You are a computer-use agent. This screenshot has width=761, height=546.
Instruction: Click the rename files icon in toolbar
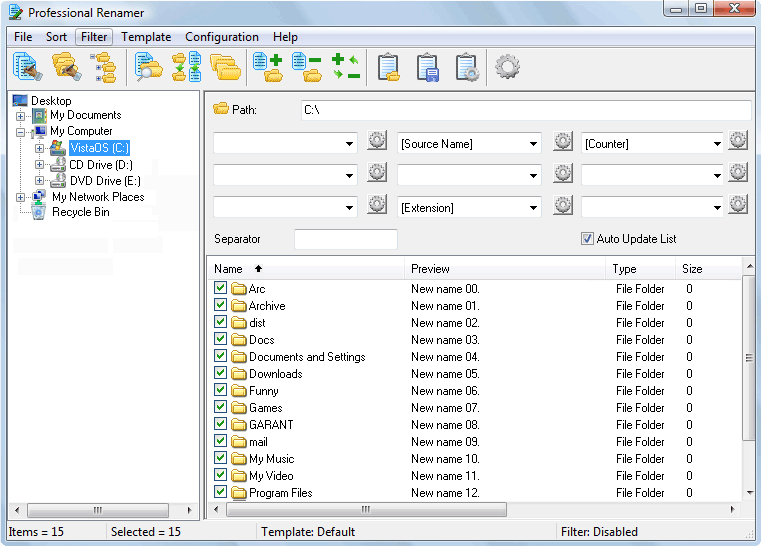27,67
